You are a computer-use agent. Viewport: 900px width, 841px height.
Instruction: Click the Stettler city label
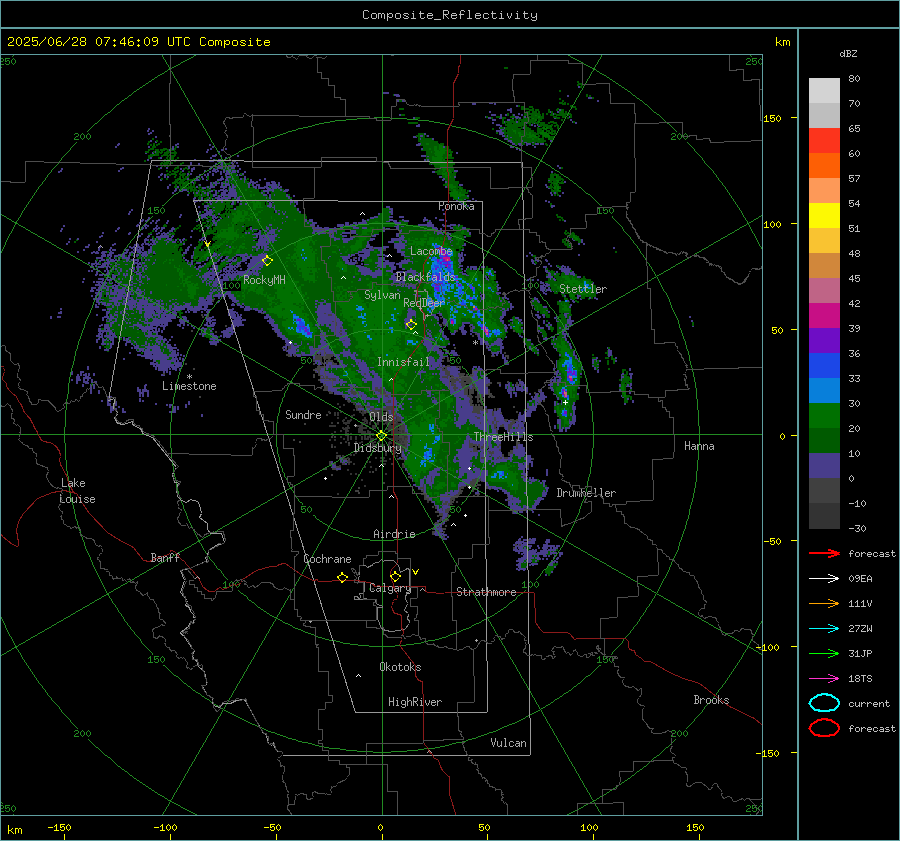point(583,289)
